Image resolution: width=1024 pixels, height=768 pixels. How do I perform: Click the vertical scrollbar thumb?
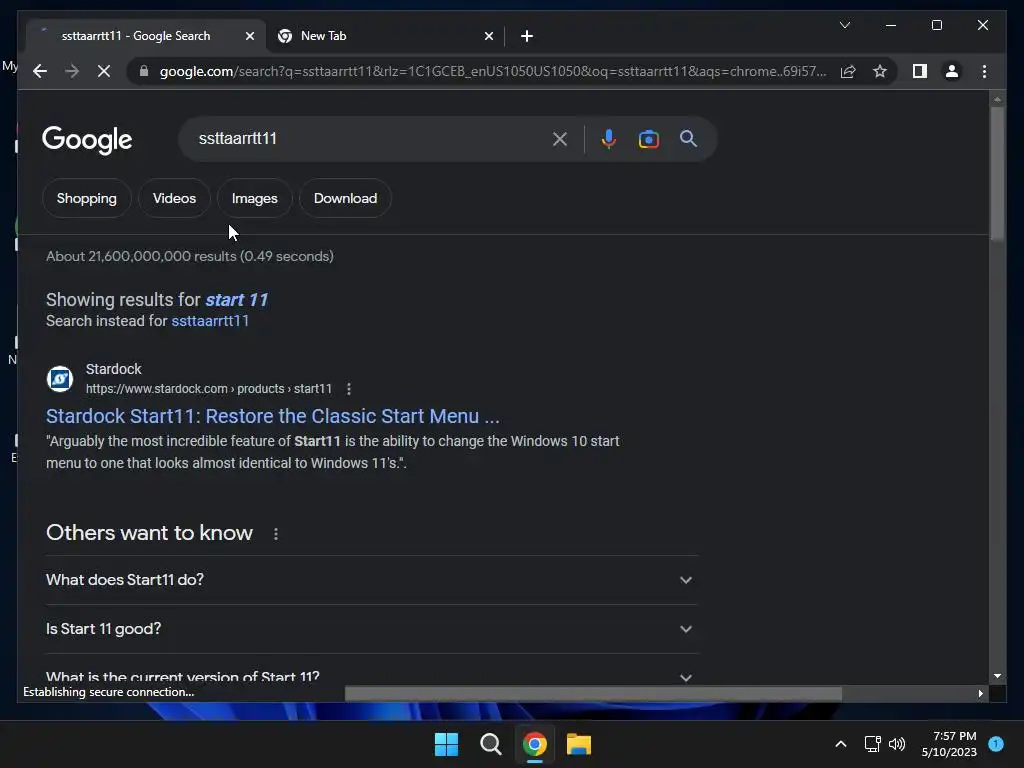point(997,174)
